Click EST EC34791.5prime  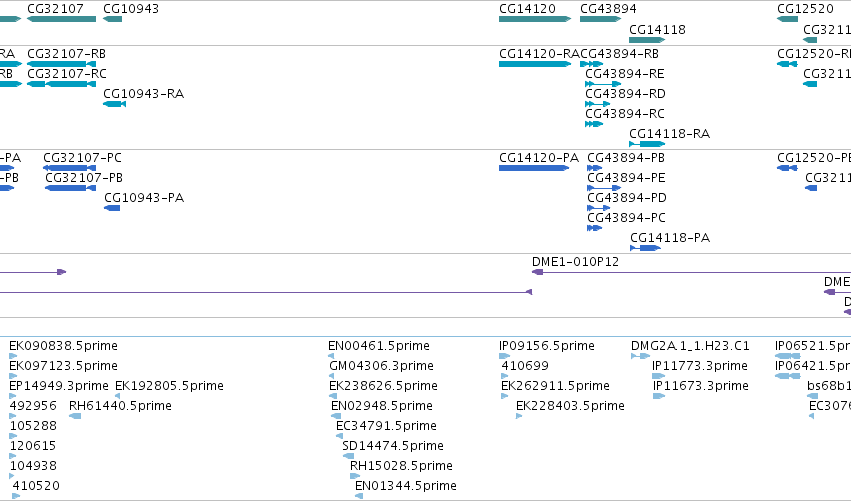point(339,436)
